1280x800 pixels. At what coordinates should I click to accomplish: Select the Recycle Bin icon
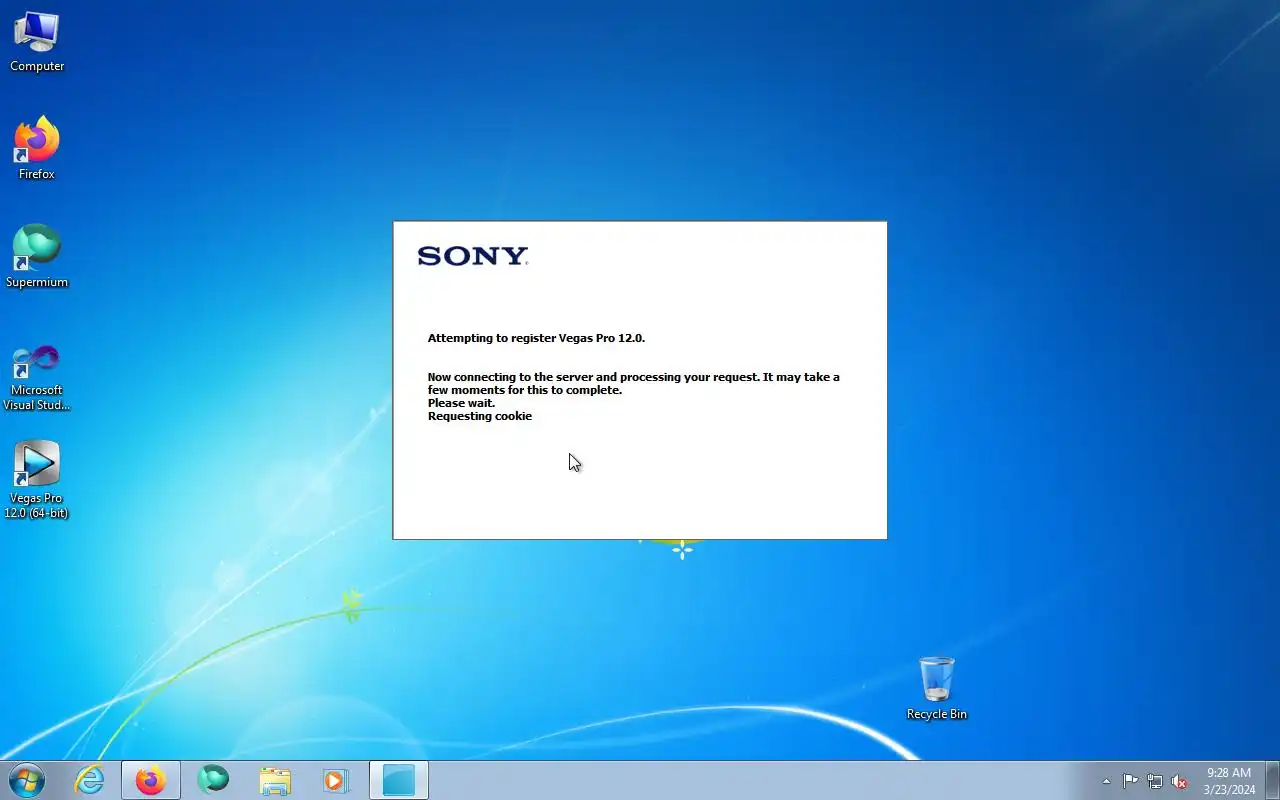[937, 688]
